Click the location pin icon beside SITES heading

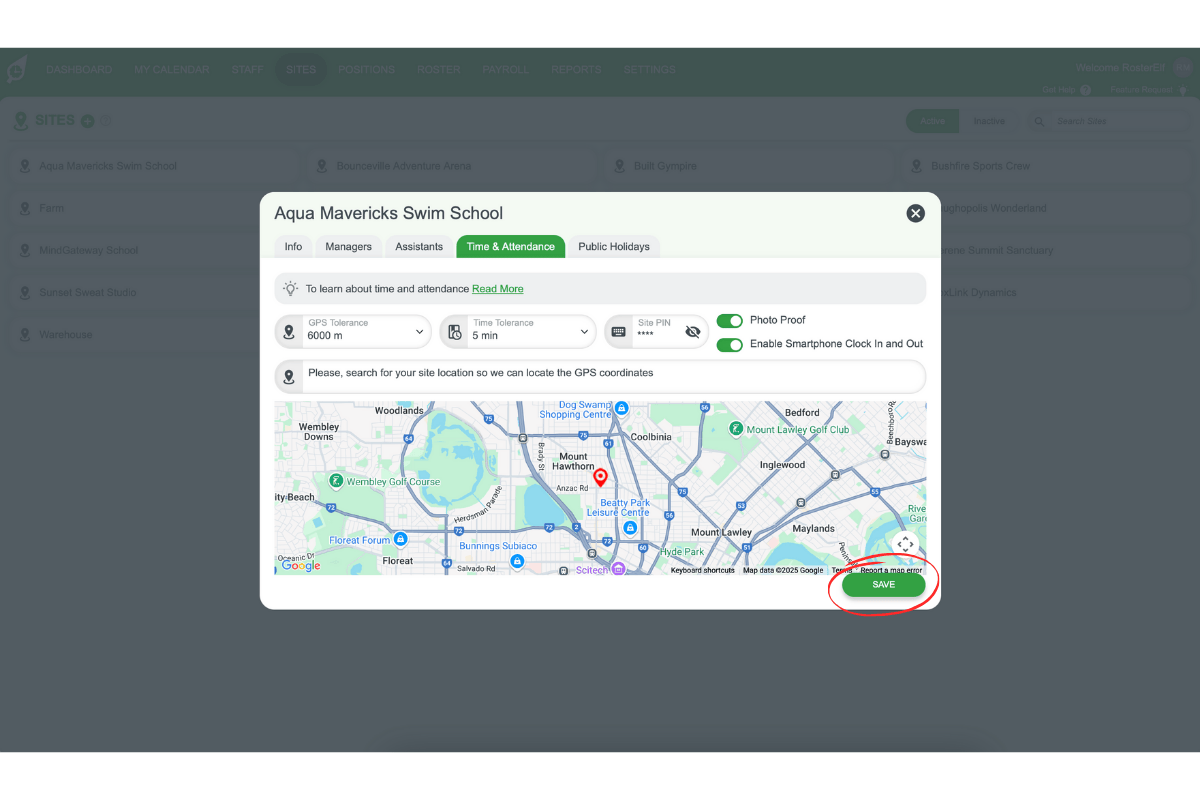tap(21, 120)
